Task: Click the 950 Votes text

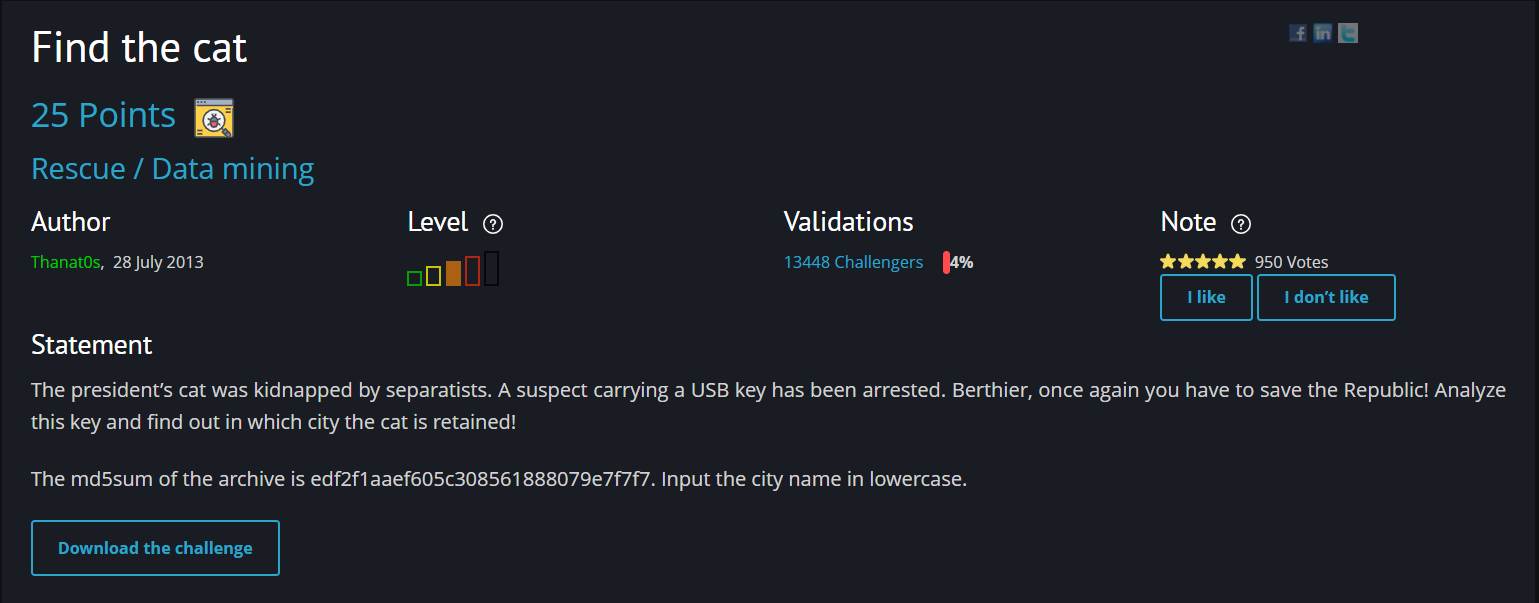Action: point(1291,262)
